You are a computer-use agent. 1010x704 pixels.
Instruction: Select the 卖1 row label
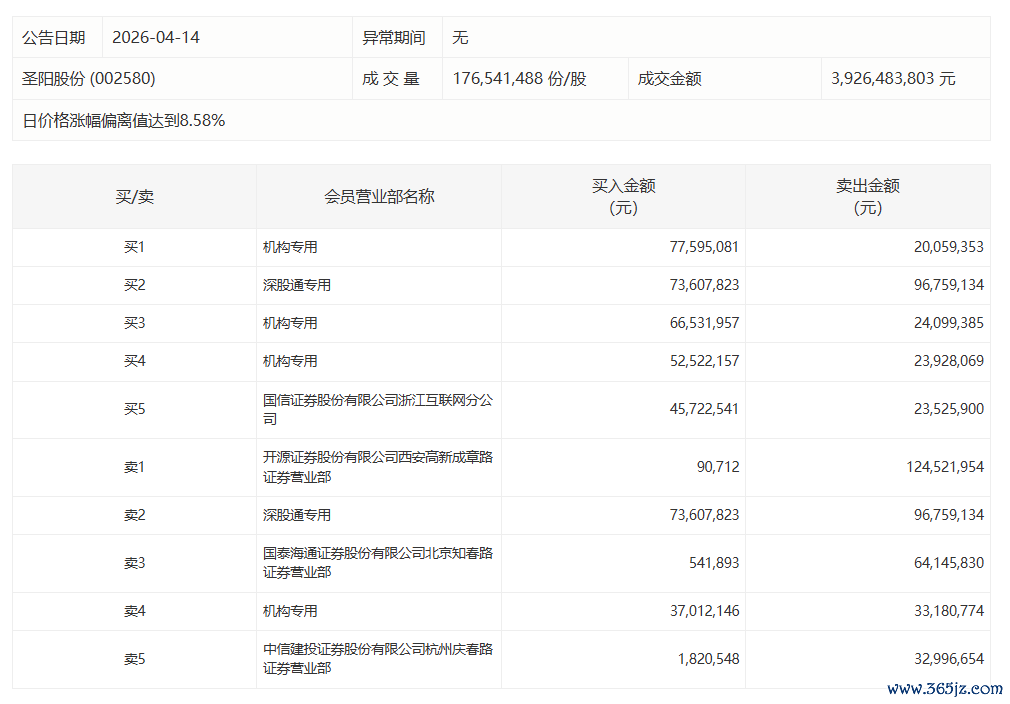[x=135, y=467]
